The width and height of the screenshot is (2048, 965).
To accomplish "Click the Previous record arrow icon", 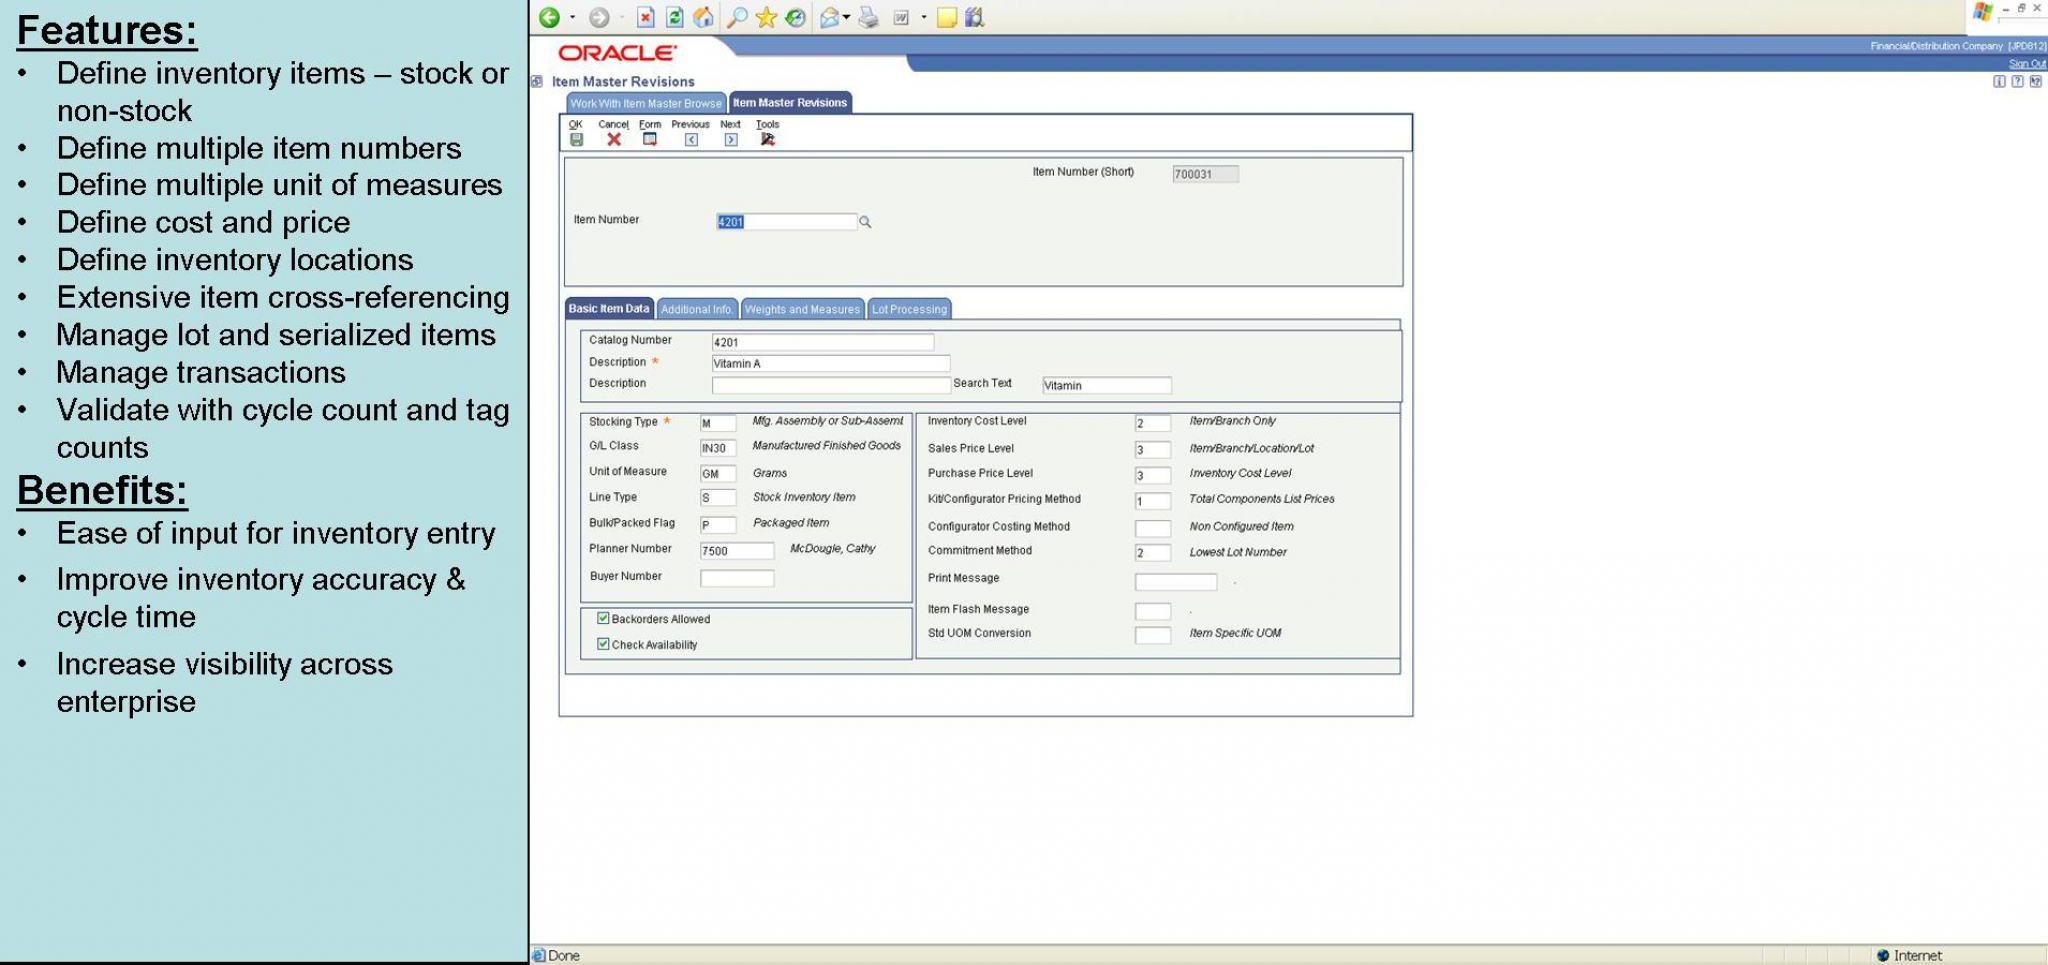I will (x=690, y=139).
